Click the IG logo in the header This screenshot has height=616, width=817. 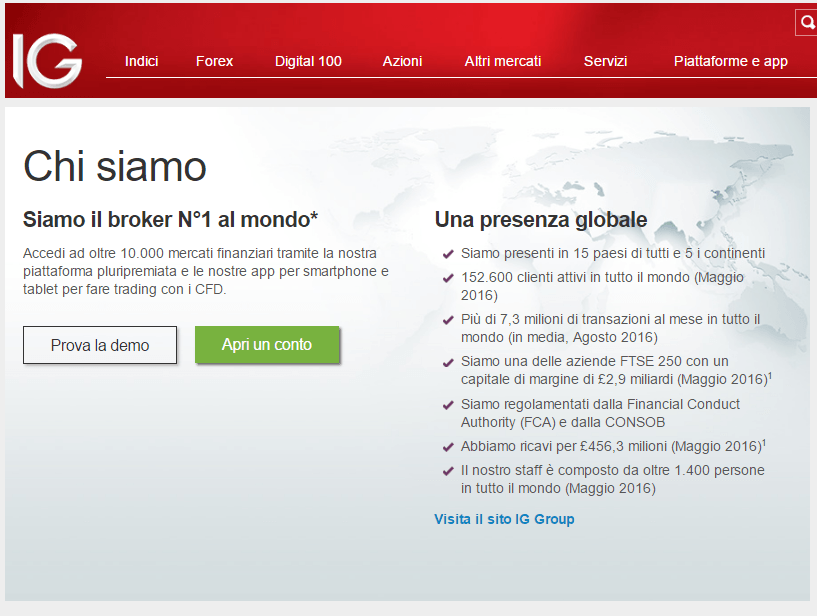coord(47,60)
